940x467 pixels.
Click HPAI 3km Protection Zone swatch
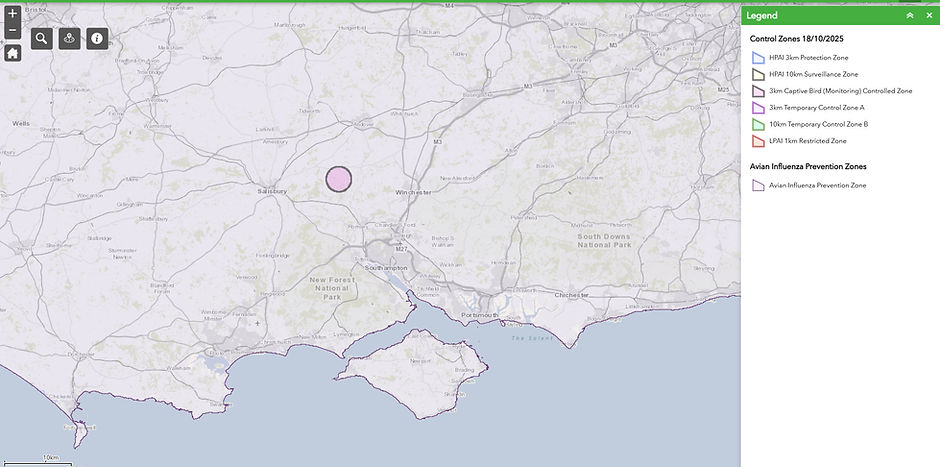click(x=758, y=58)
